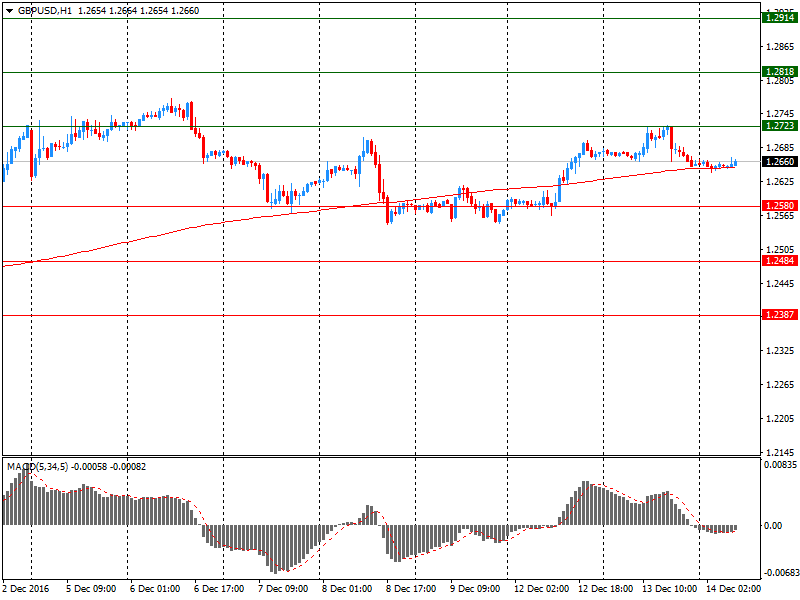Select the 1.2685 price scale value
This screenshot has height=600, width=800.
click(x=780, y=148)
